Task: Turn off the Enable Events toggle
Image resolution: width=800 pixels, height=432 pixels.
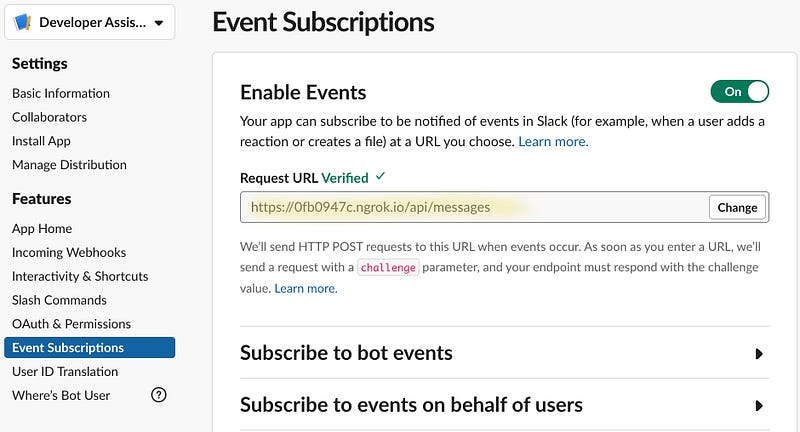Action: point(740,92)
